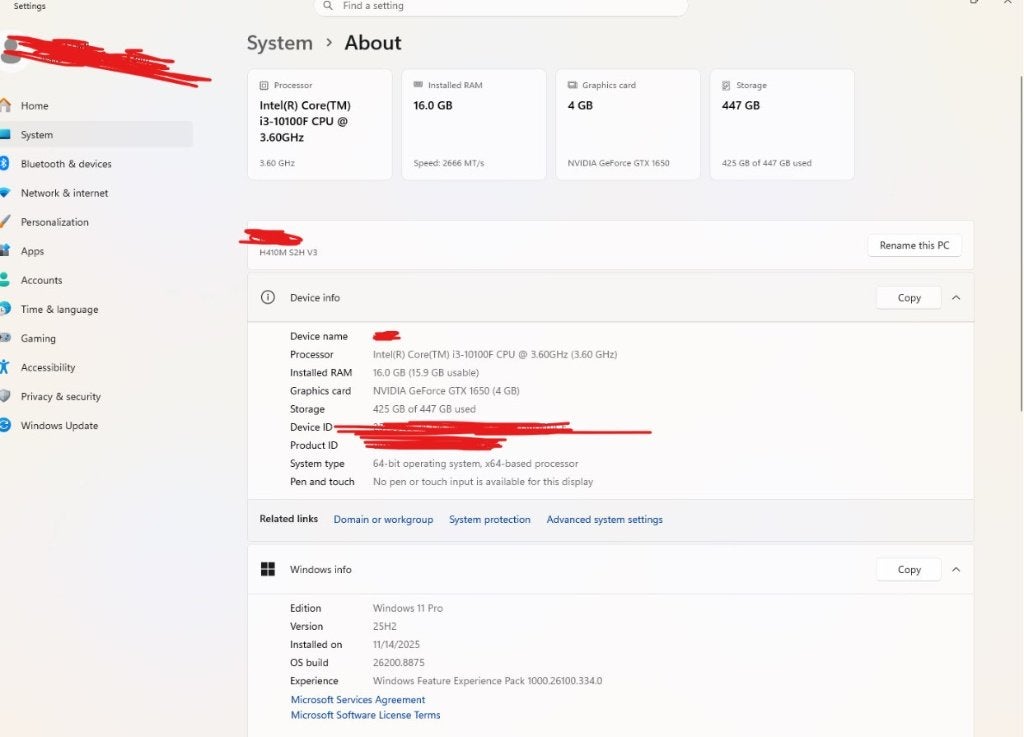This screenshot has width=1024, height=737.
Task: Click the Graphics card icon
Action: [x=572, y=85]
